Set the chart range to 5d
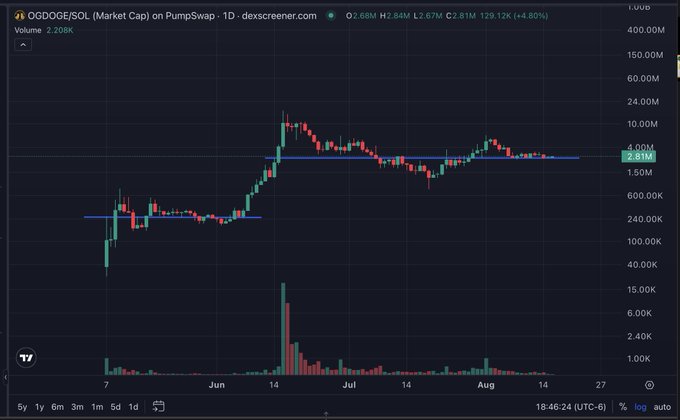Screen dimensions: 680x420 point(115,407)
